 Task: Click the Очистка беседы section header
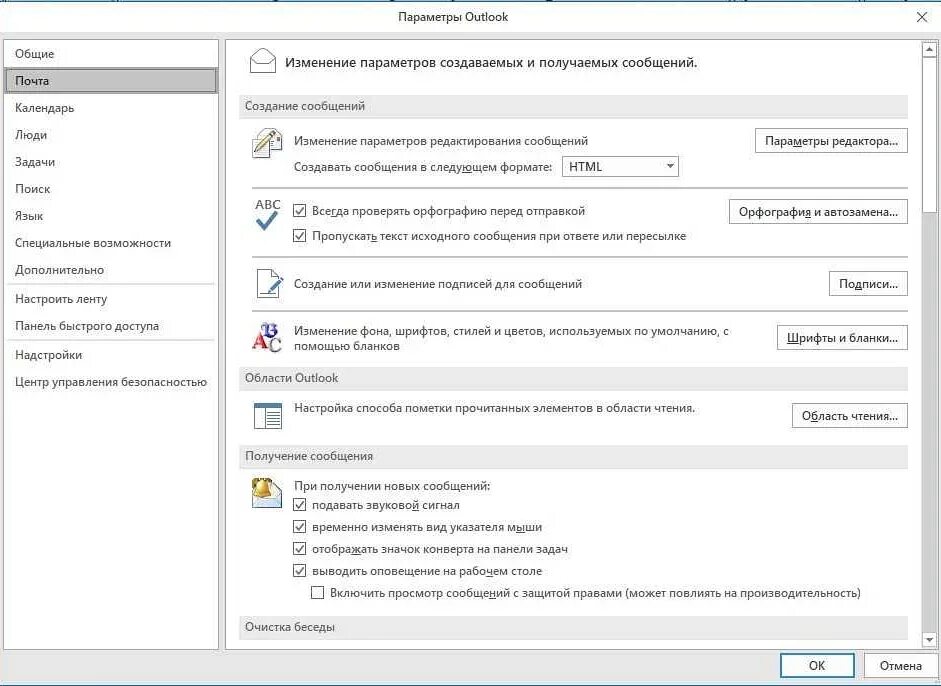[573, 627]
